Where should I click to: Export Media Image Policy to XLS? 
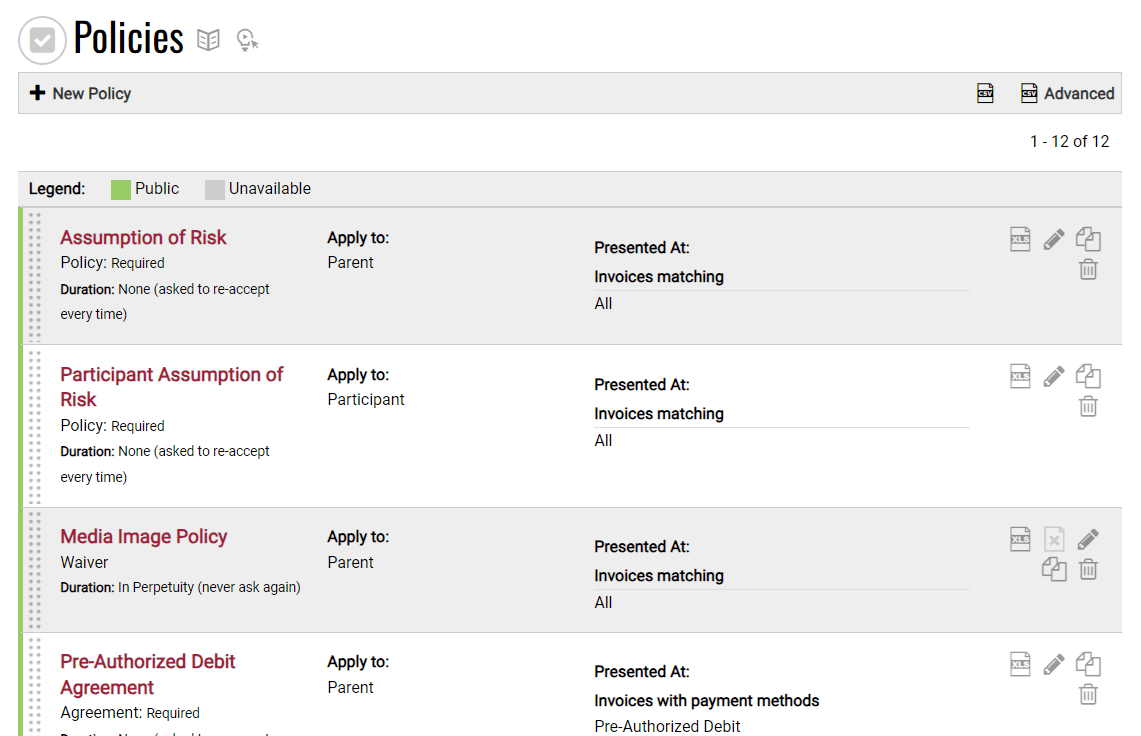(1020, 539)
